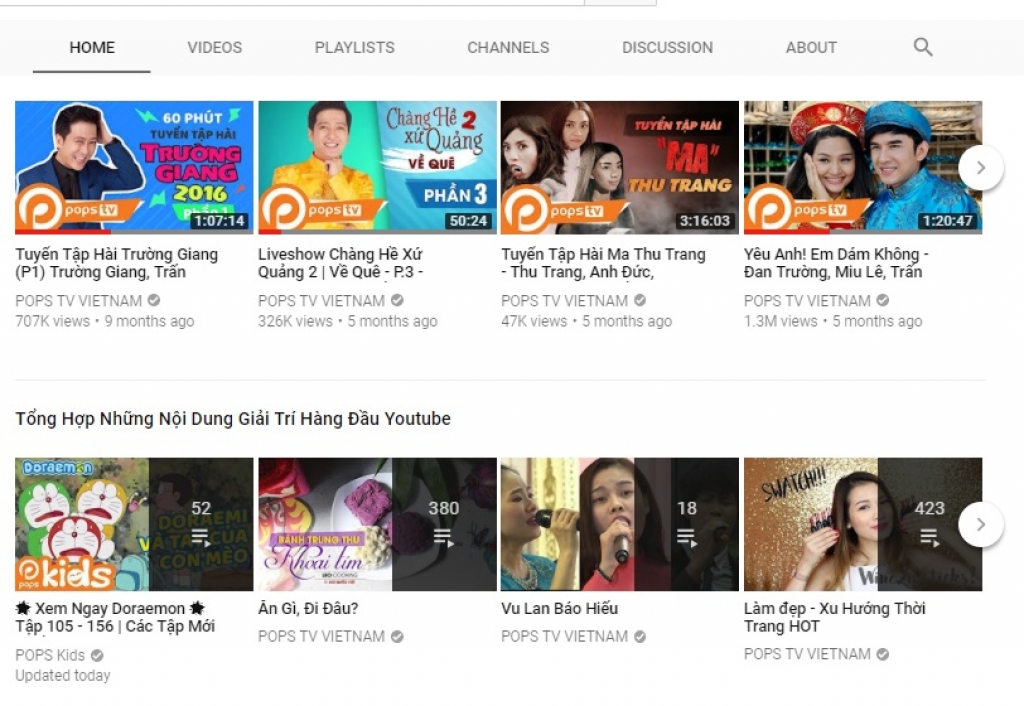Open POPS TV VIETNAM under Làm đẹp playlist
1024x706 pixels.
(807, 654)
